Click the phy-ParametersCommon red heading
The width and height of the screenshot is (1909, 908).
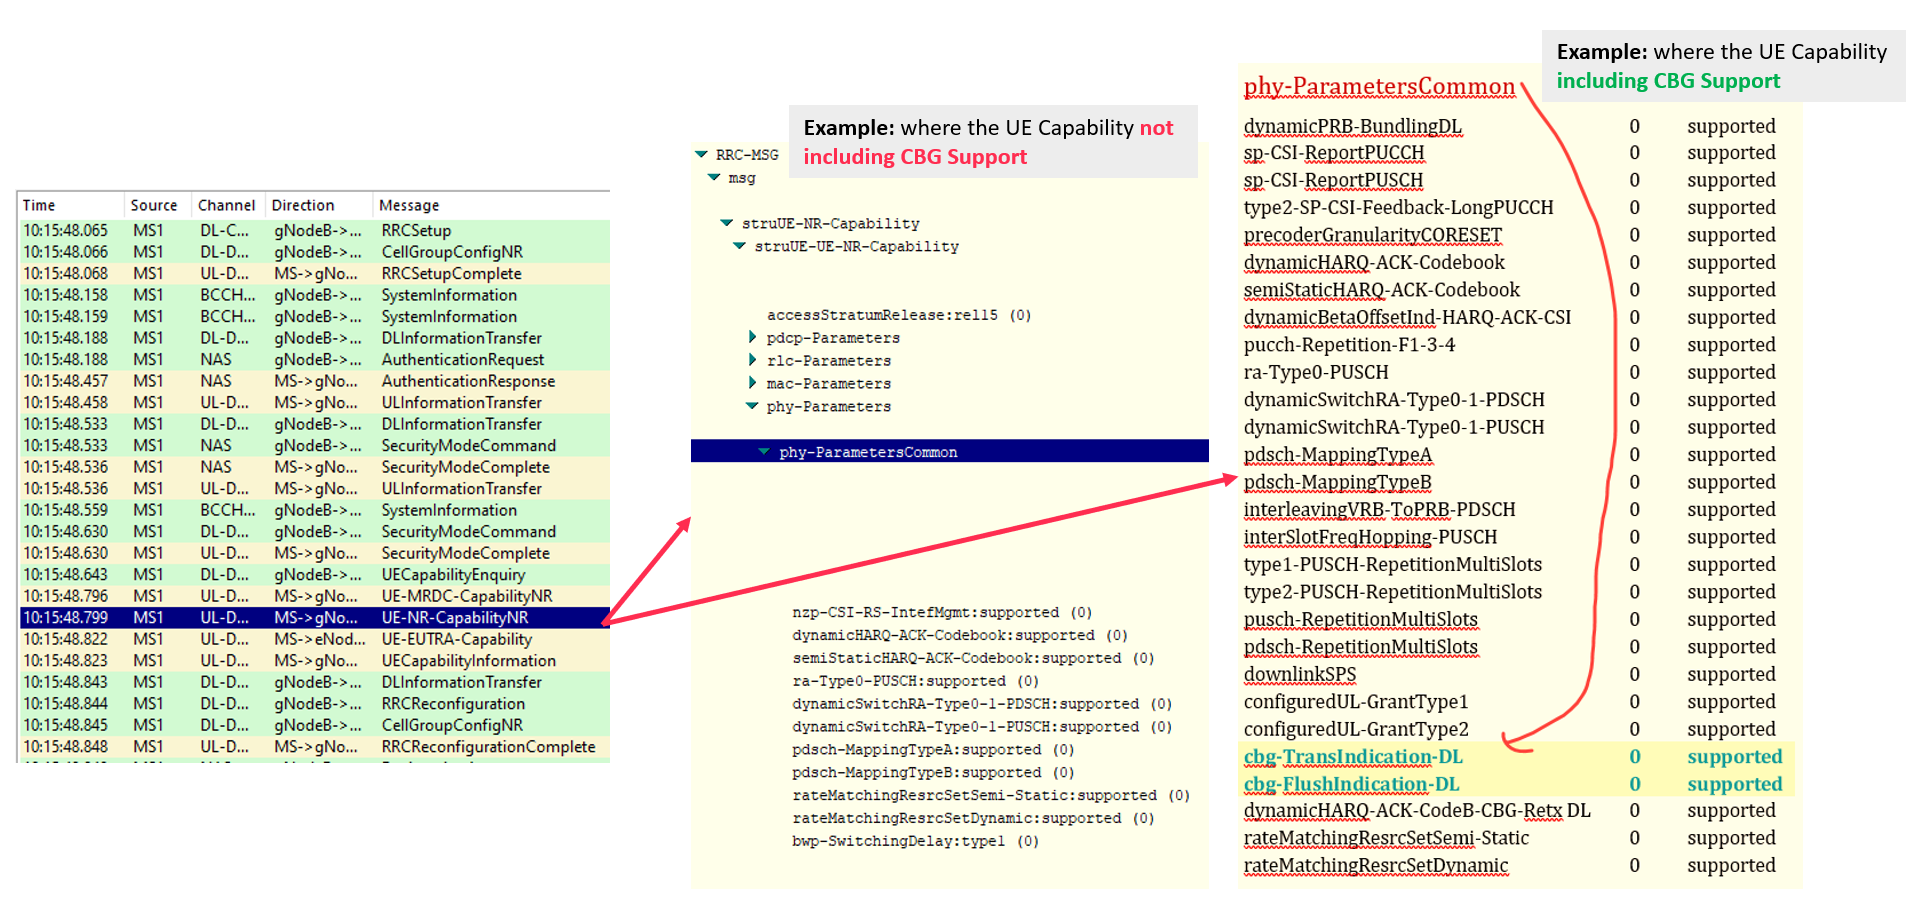(x=1379, y=87)
